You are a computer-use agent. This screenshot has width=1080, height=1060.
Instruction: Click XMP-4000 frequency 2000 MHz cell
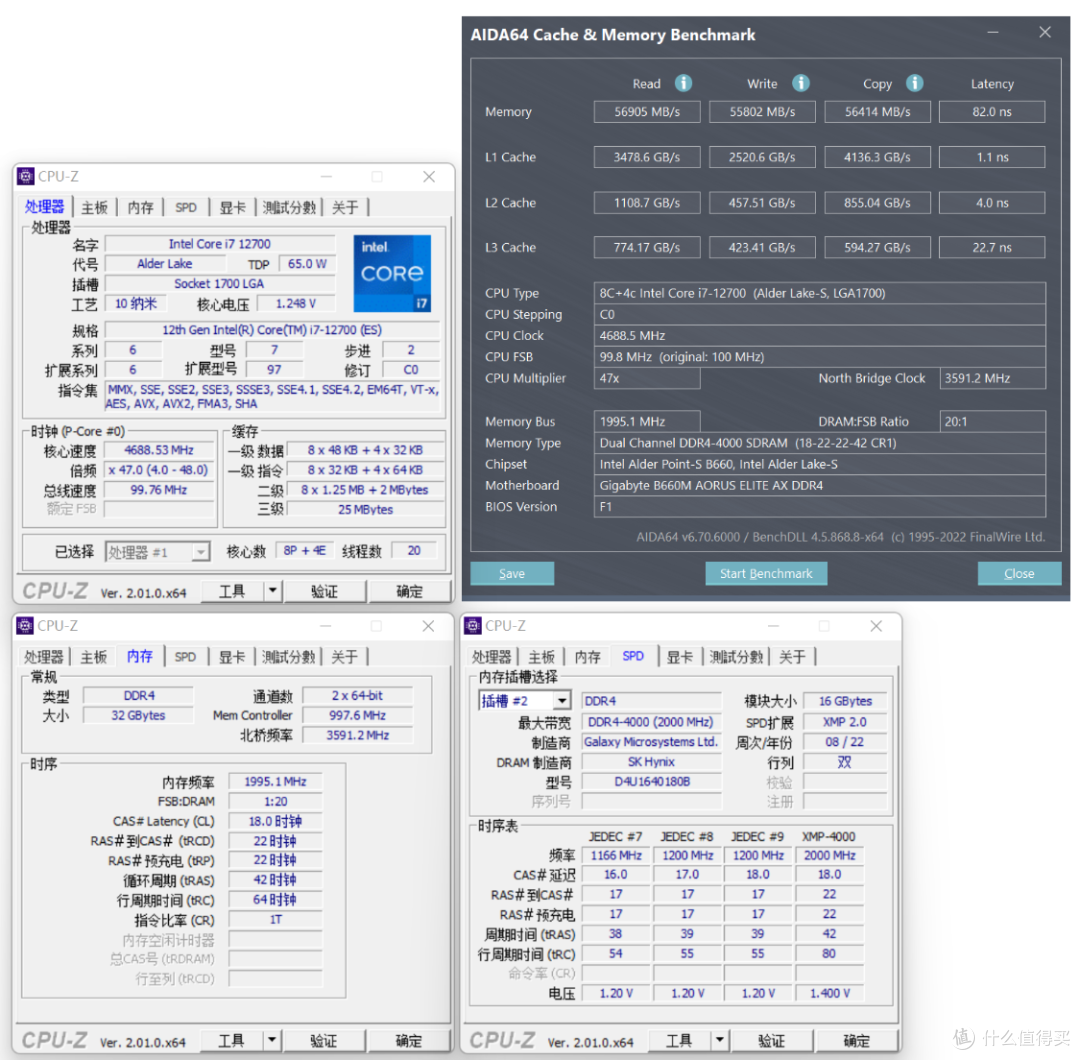[x=829, y=855]
